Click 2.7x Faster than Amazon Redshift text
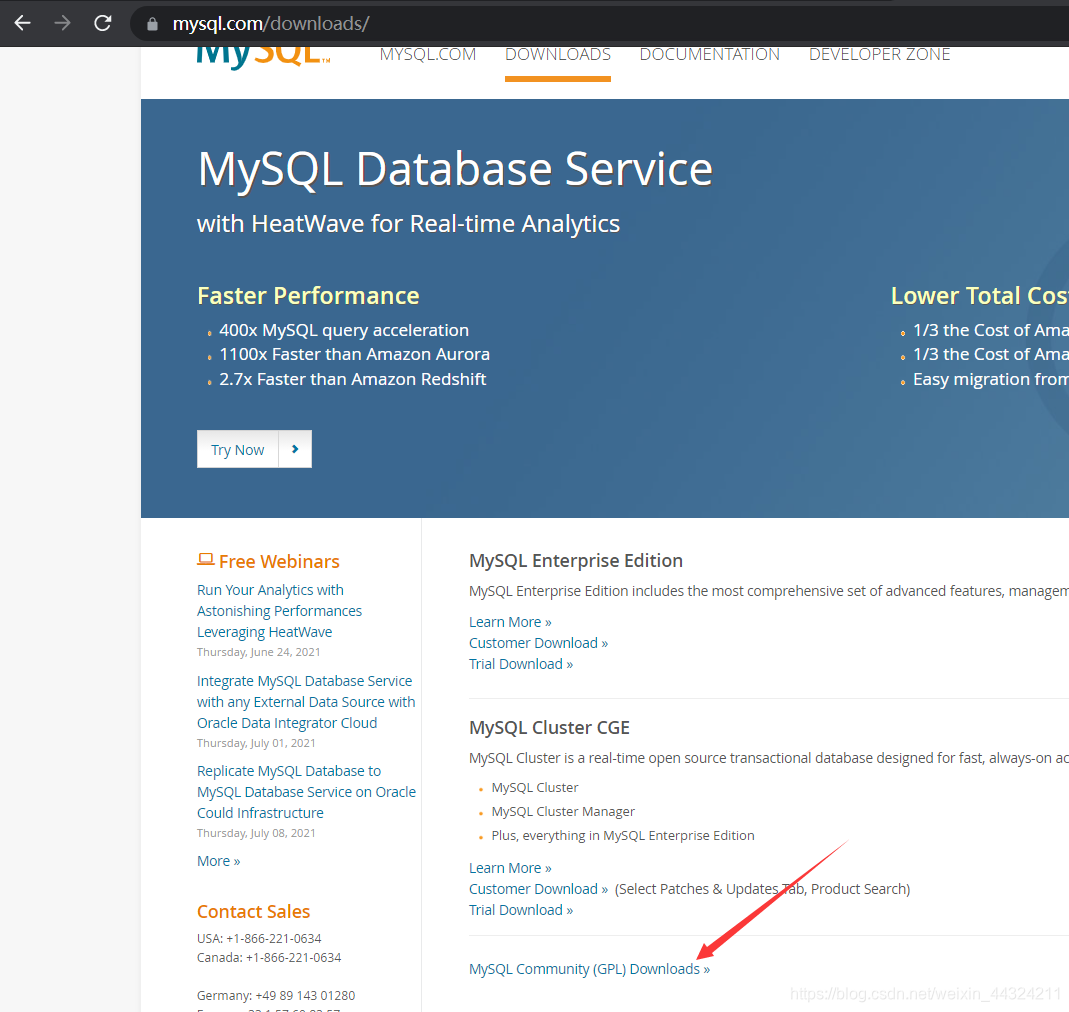This screenshot has height=1012, width=1069. [352, 379]
